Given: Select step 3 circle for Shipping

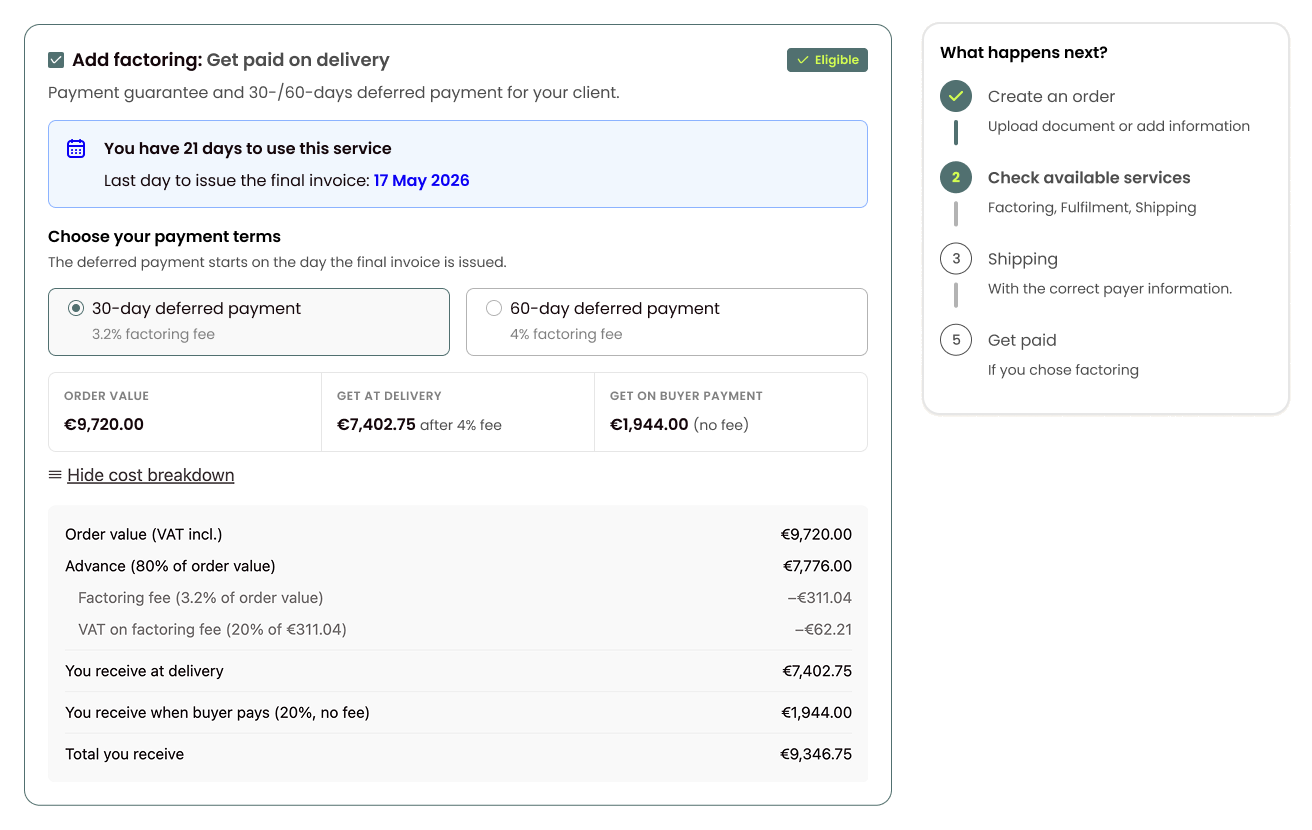Looking at the screenshot, I should point(956,259).
